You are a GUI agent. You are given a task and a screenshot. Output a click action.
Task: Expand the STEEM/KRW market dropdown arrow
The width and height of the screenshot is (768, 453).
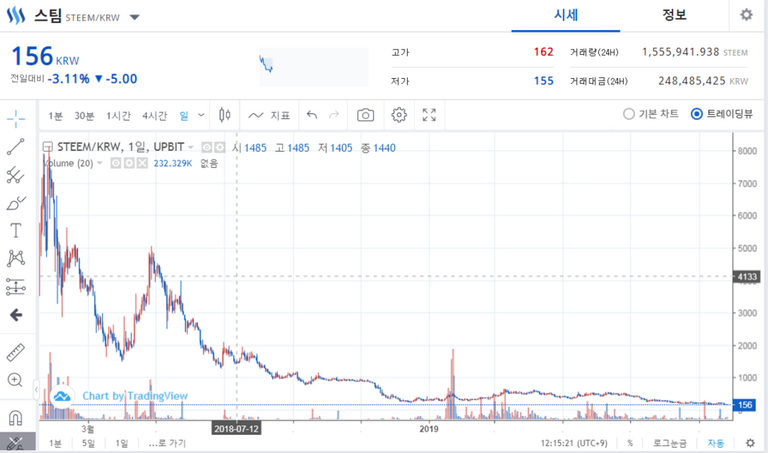(x=135, y=18)
